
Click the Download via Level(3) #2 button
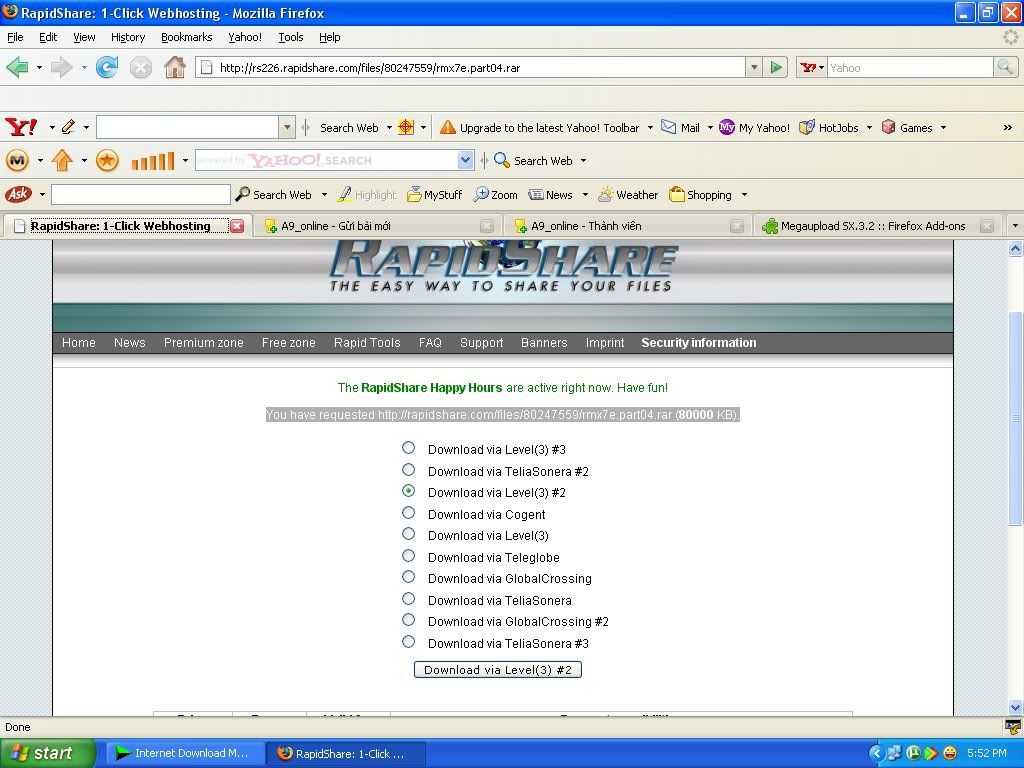click(x=498, y=669)
